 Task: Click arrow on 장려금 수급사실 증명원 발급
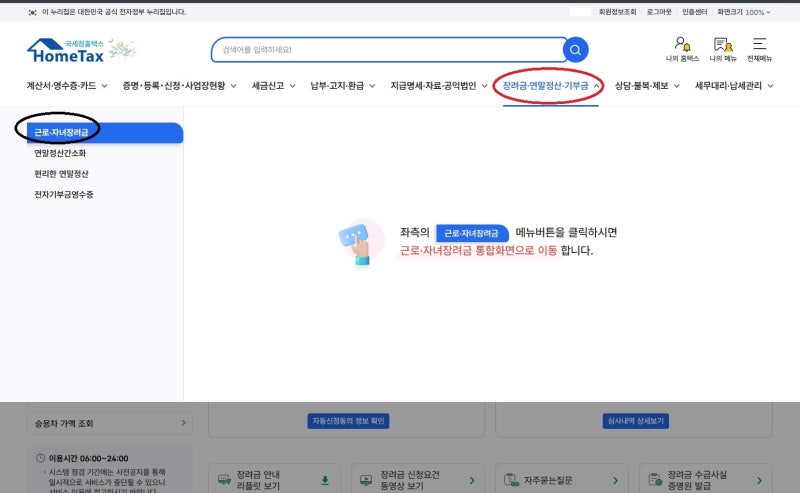[x=760, y=480]
